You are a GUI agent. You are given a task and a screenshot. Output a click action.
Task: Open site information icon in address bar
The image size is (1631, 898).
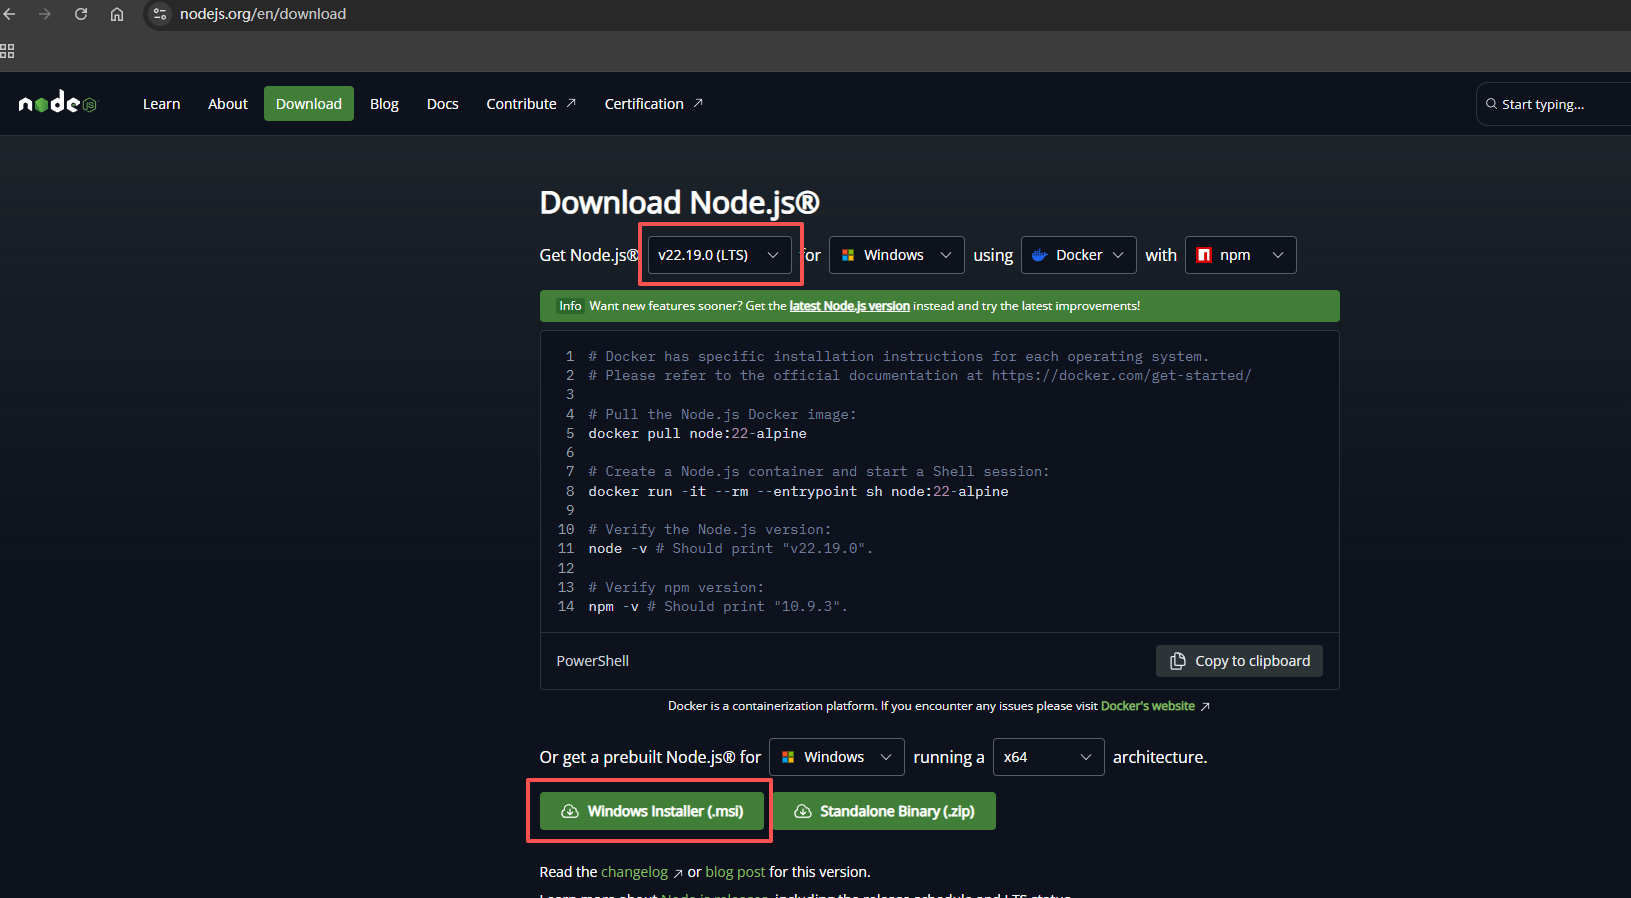[x=160, y=14]
